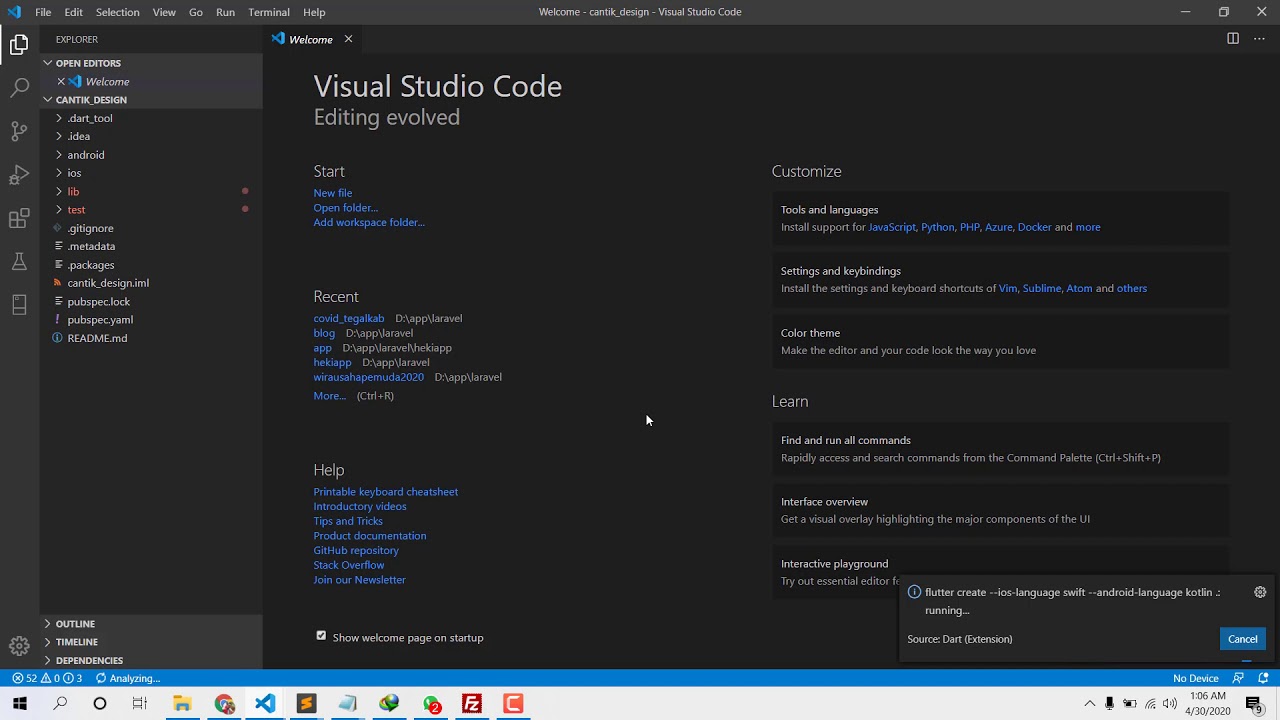Close the Welcome tab

[x=348, y=39]
